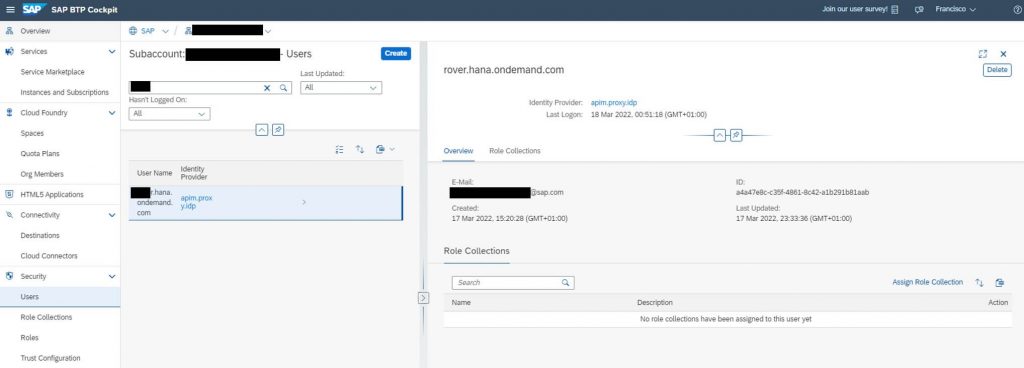Screen dimensions: 1024x368
Task: Open Org Members
Action: pos(42,174)
